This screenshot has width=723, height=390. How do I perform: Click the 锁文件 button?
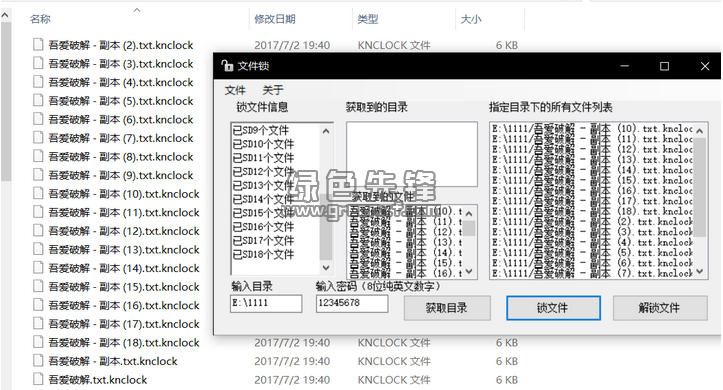coord(553,308)
